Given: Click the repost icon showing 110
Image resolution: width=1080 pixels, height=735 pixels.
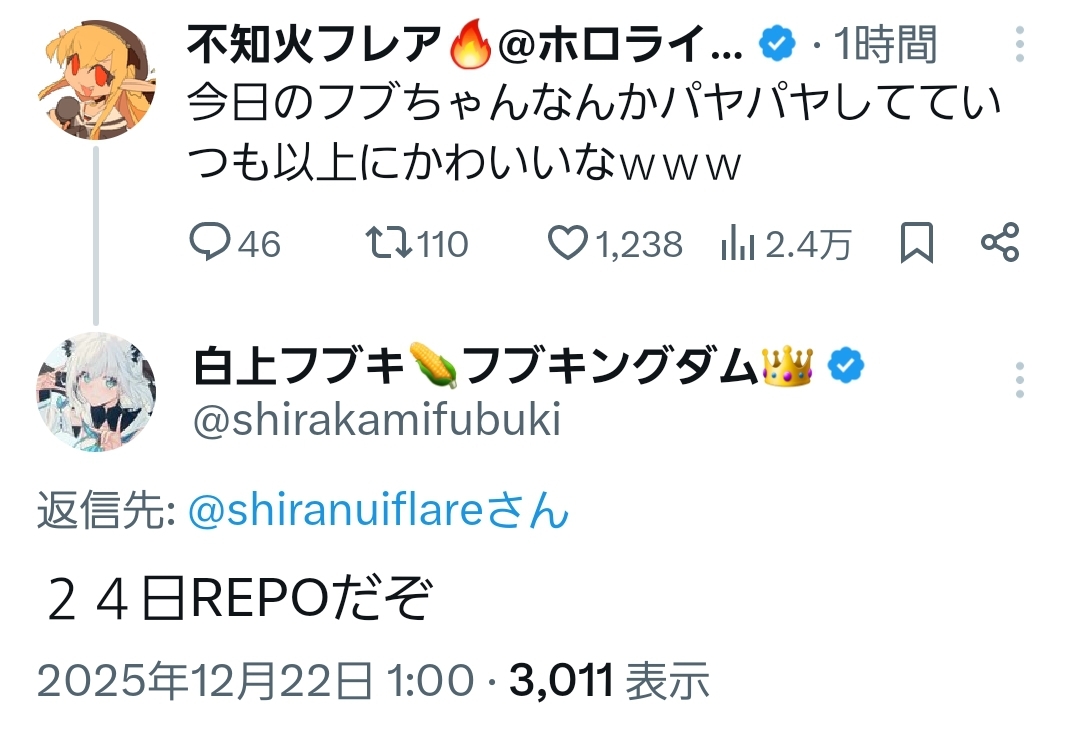Looking at the screenshot, I should click(x=386, y=244).
